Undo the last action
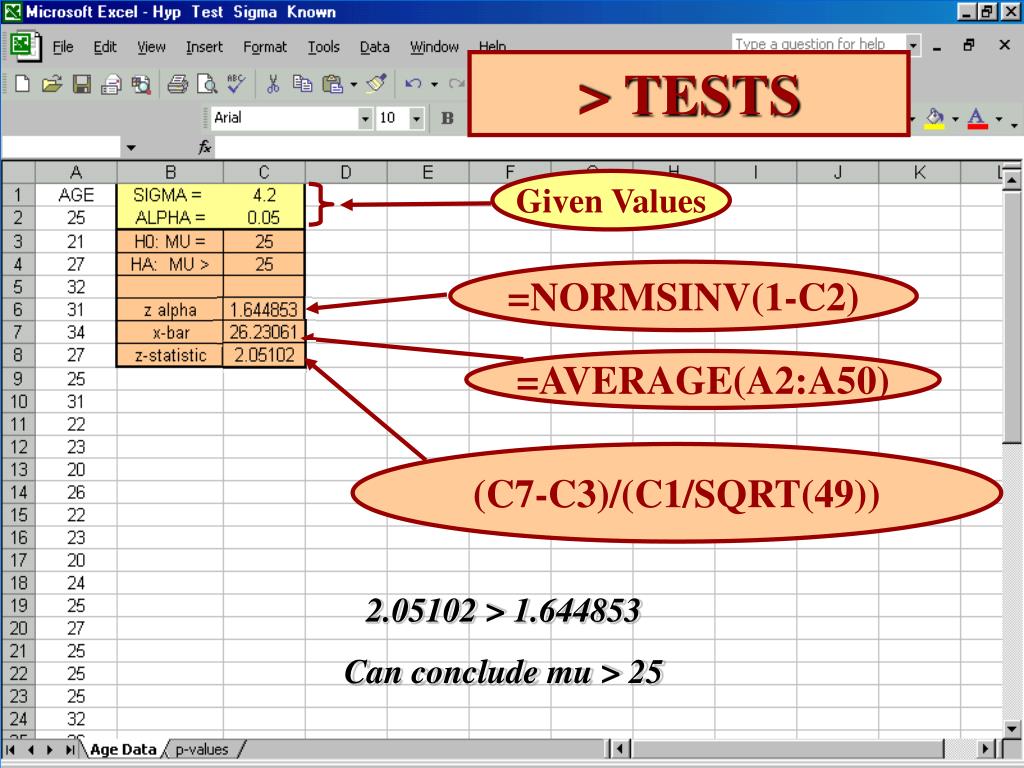Screen dimensions: 1024x768 coord(413,84)
